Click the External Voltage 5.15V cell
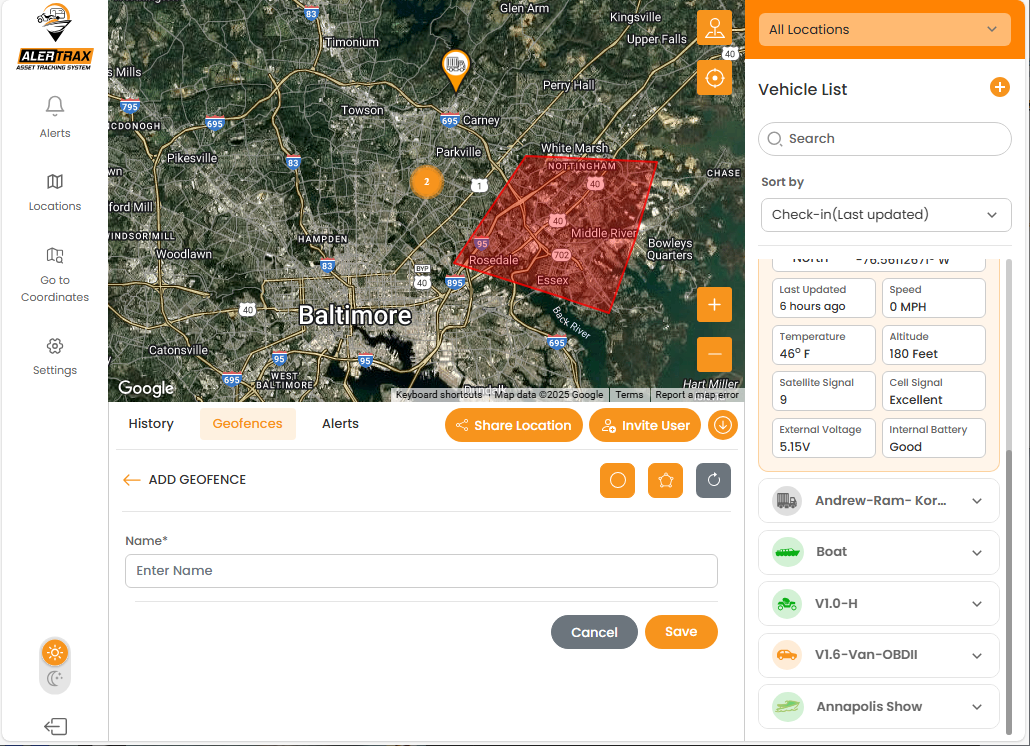This screenshot has height=746, width=1030. (823, 438)
